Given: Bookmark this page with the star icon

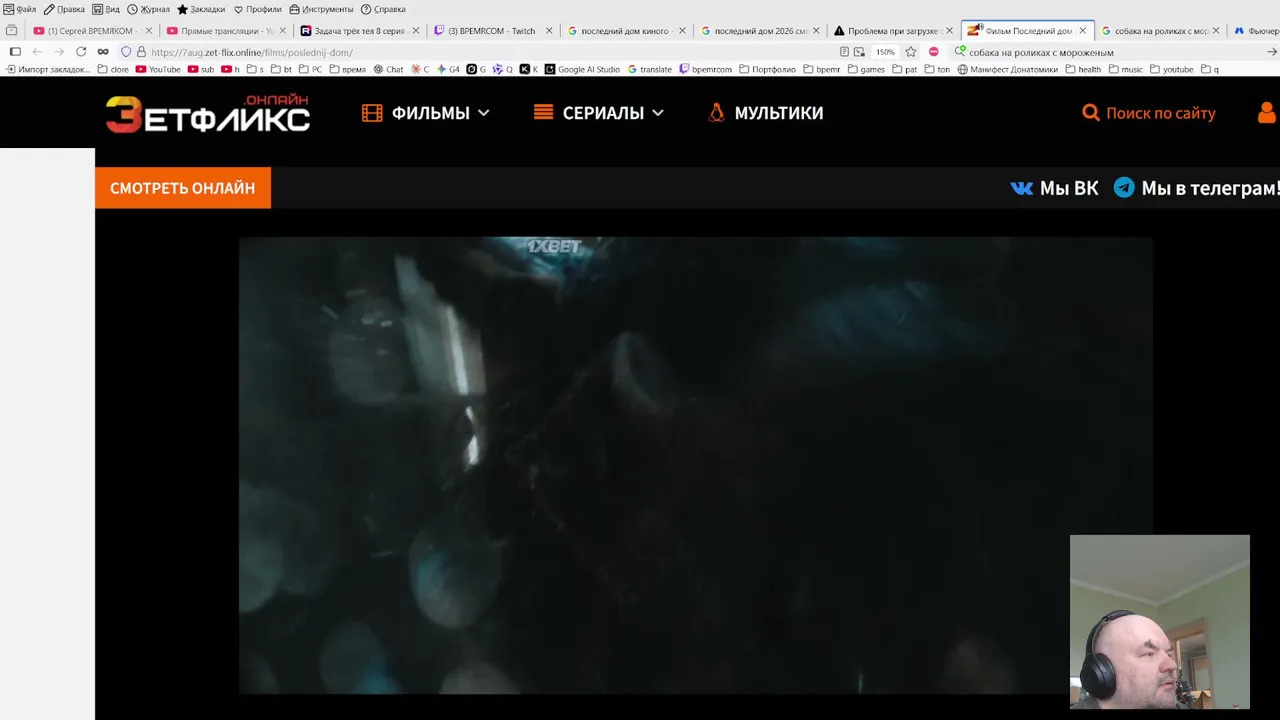Looking at the screenshot, I should (x=911, y=52).
